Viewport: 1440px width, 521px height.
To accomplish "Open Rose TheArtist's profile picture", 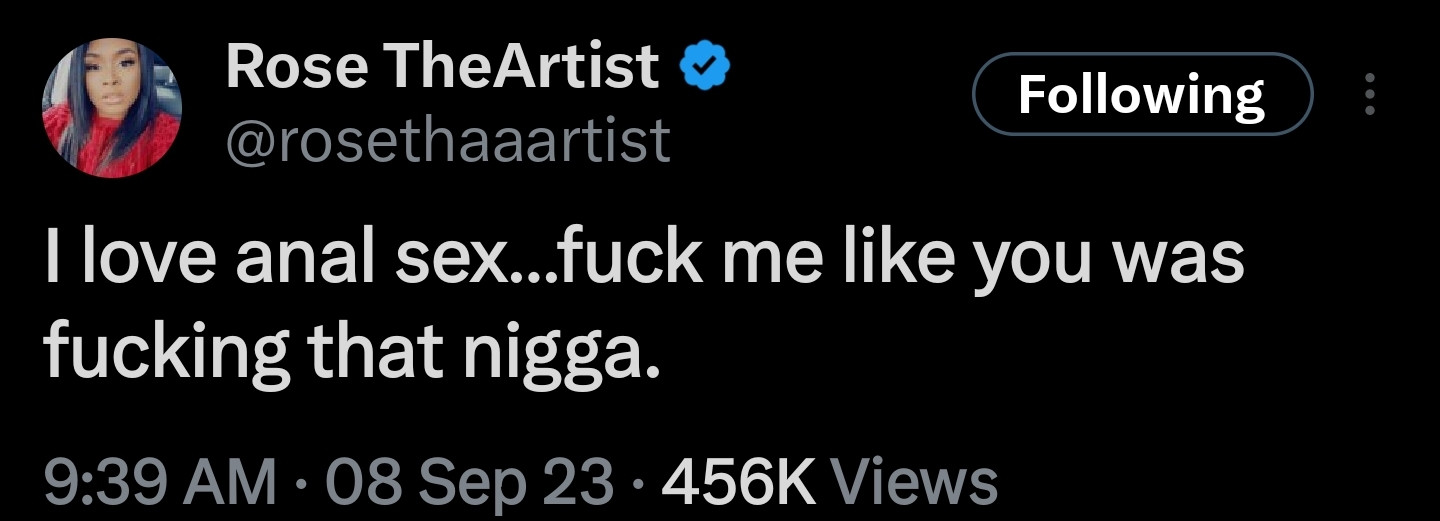I will point(111,108).
